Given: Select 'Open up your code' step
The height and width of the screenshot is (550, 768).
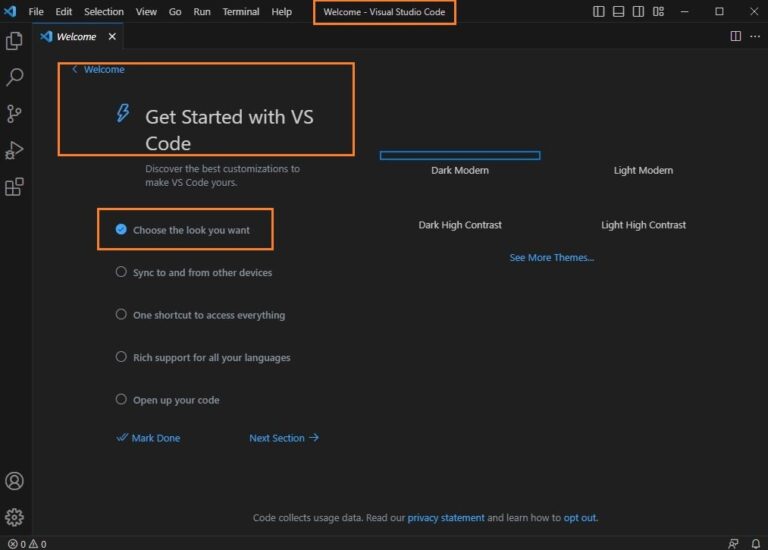Looking at the screenshot, I should coord(168,400).
